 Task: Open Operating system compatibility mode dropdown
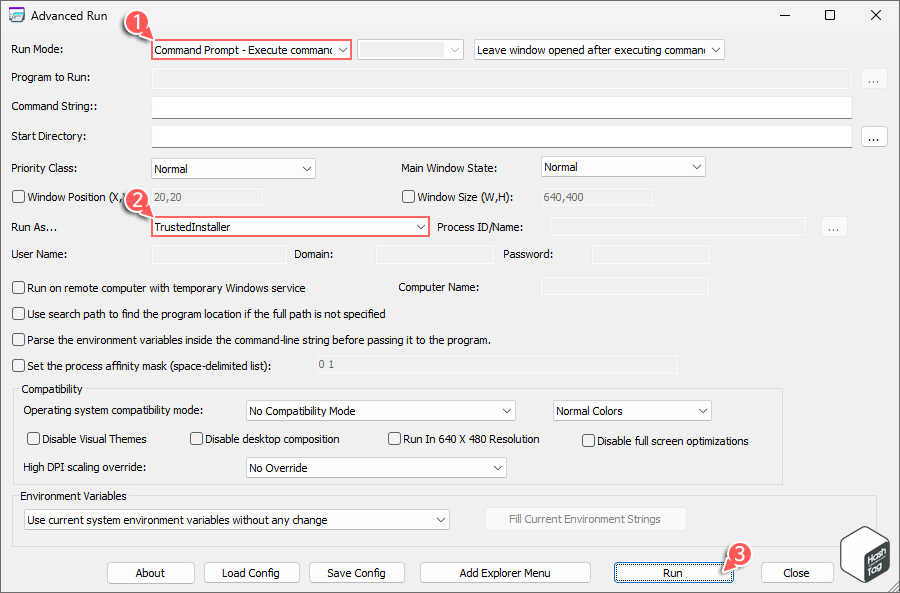pyautogui.click(x=381, y=411)
